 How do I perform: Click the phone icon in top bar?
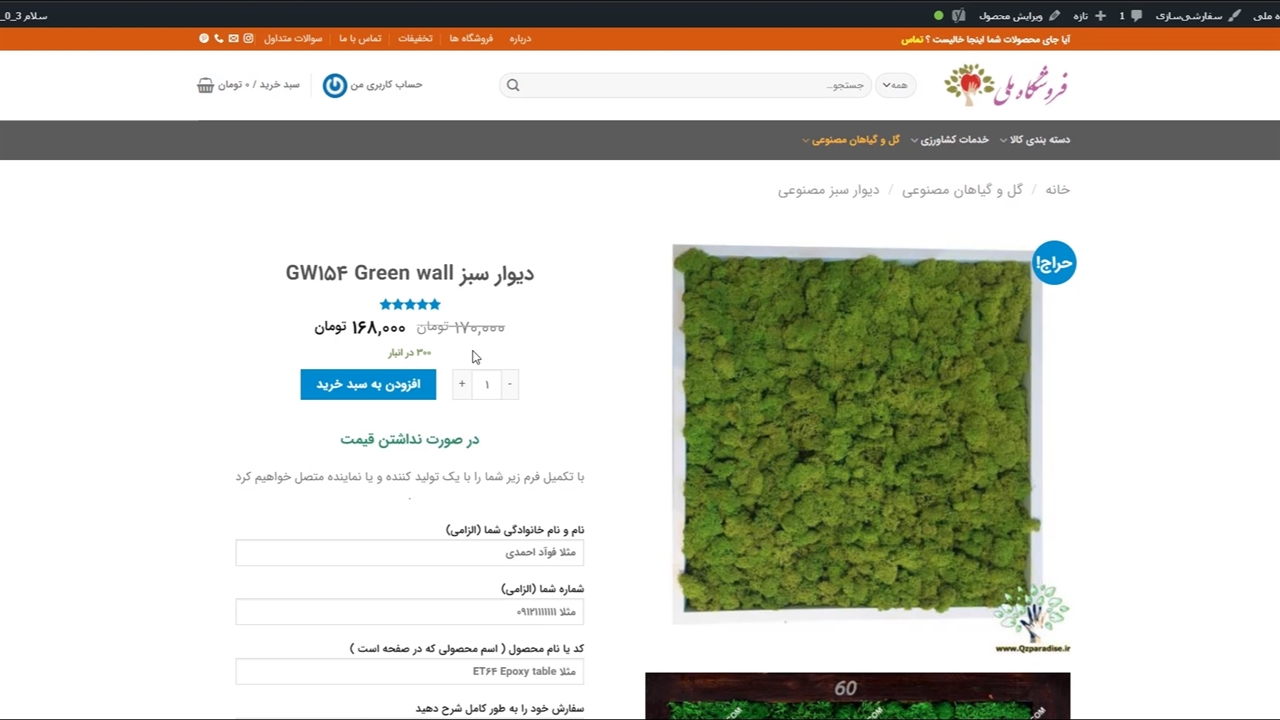[218, 39]
